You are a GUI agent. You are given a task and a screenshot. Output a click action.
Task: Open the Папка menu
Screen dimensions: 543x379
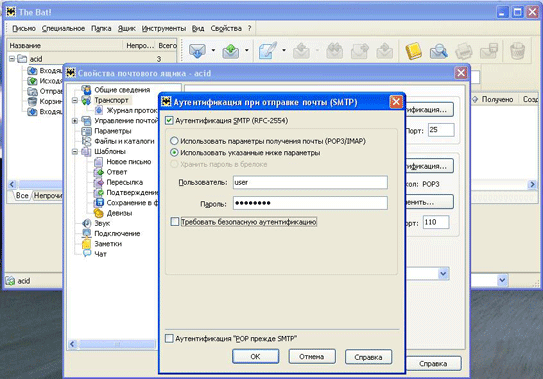[x=101, y=28]
